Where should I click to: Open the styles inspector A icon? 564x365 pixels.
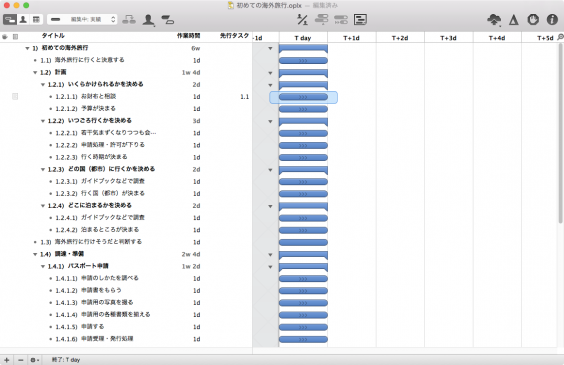(514, 19)
